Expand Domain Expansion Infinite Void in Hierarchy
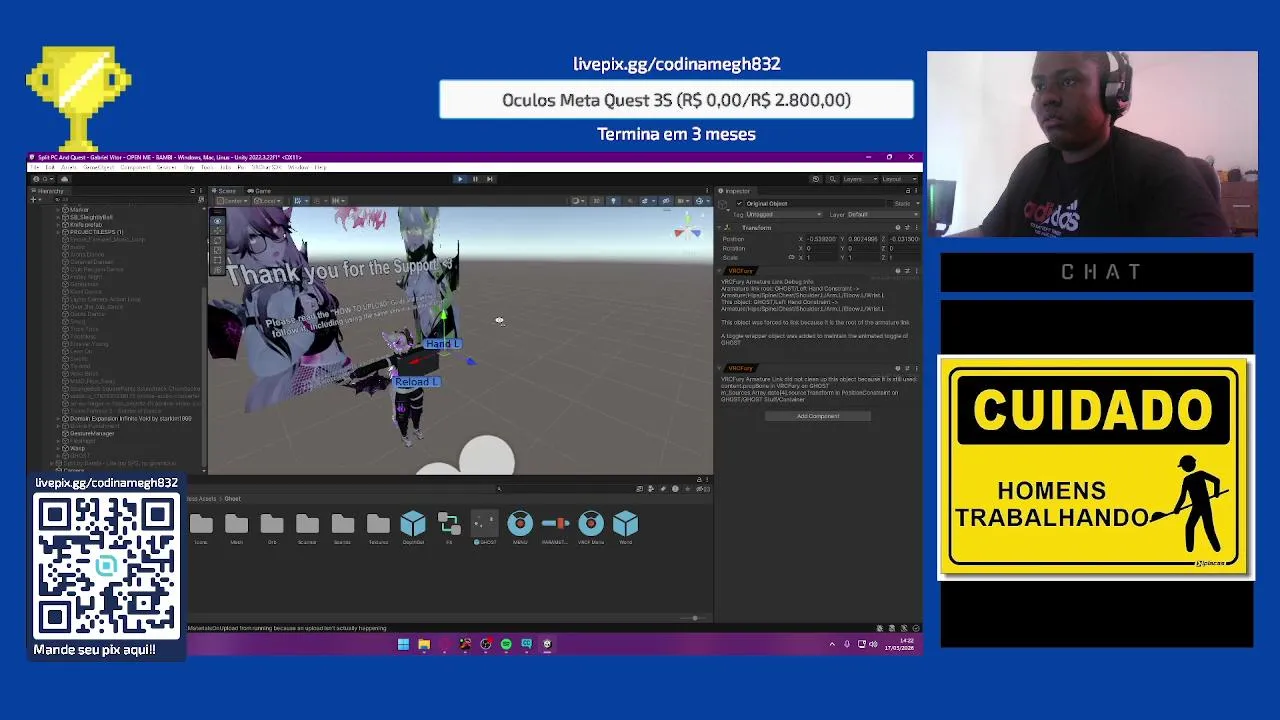 [x=58, y=418]
